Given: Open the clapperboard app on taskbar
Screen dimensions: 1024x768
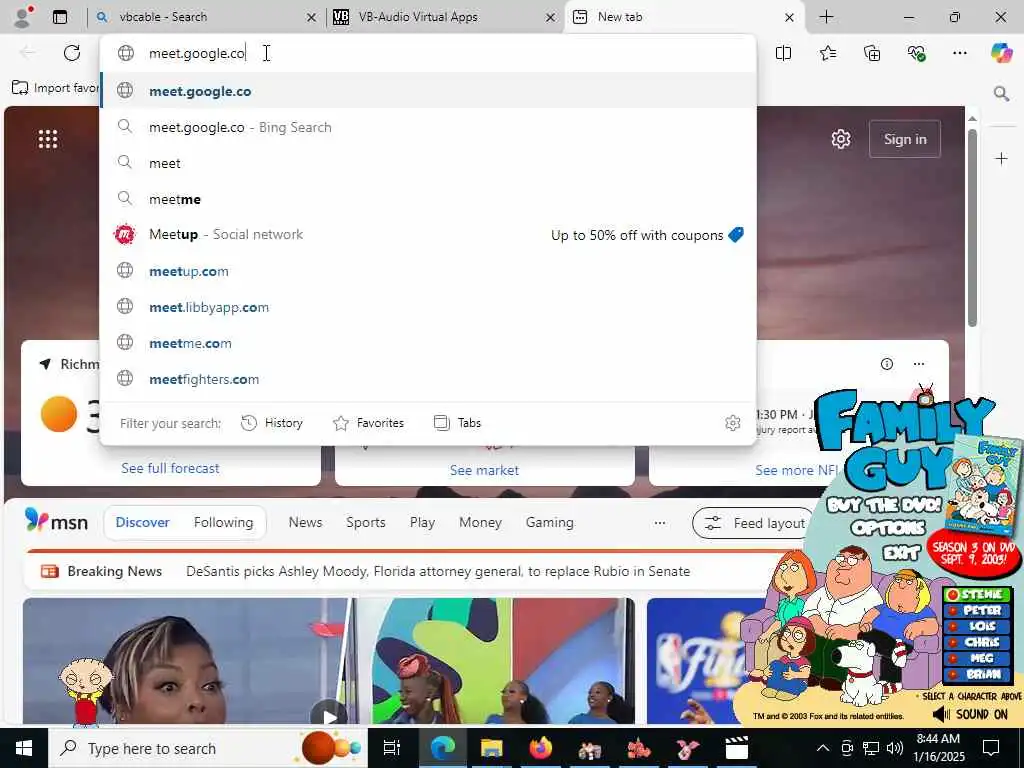Looking at the screenshot, I should [736, 748].
